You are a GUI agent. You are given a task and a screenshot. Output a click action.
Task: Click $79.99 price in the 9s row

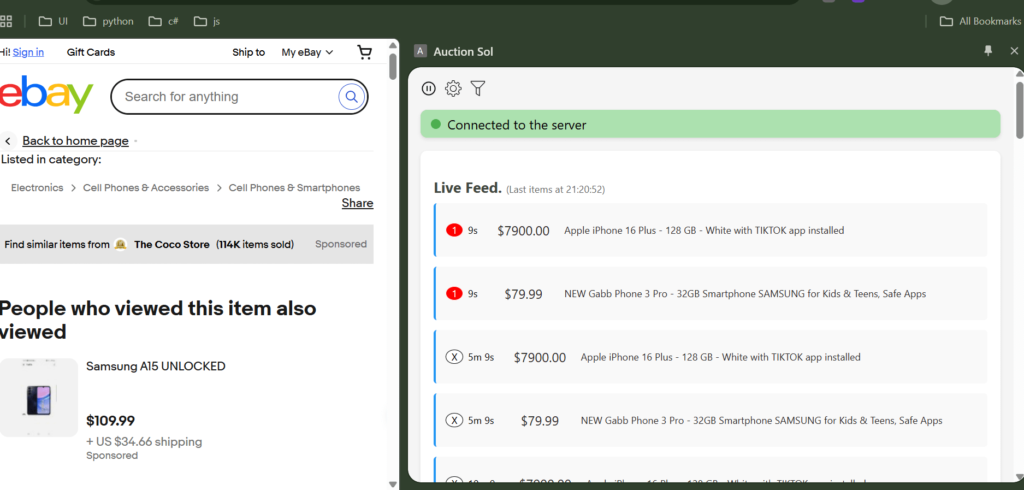pos(523,294)
